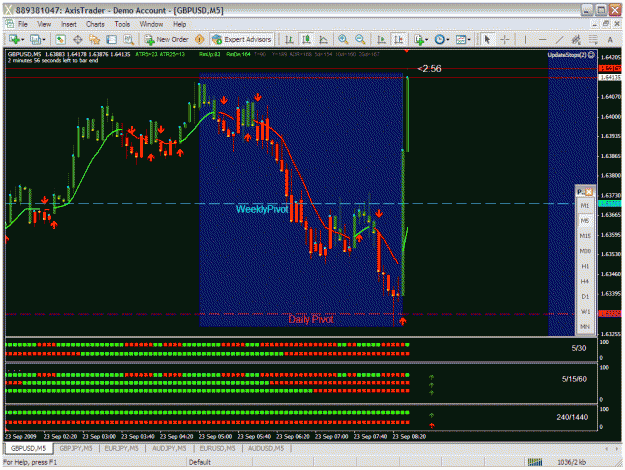Expand the Indicators dropdown arrow
This screenshot has width=625, height=470.
pyautogui.click(x=426, y=40)
